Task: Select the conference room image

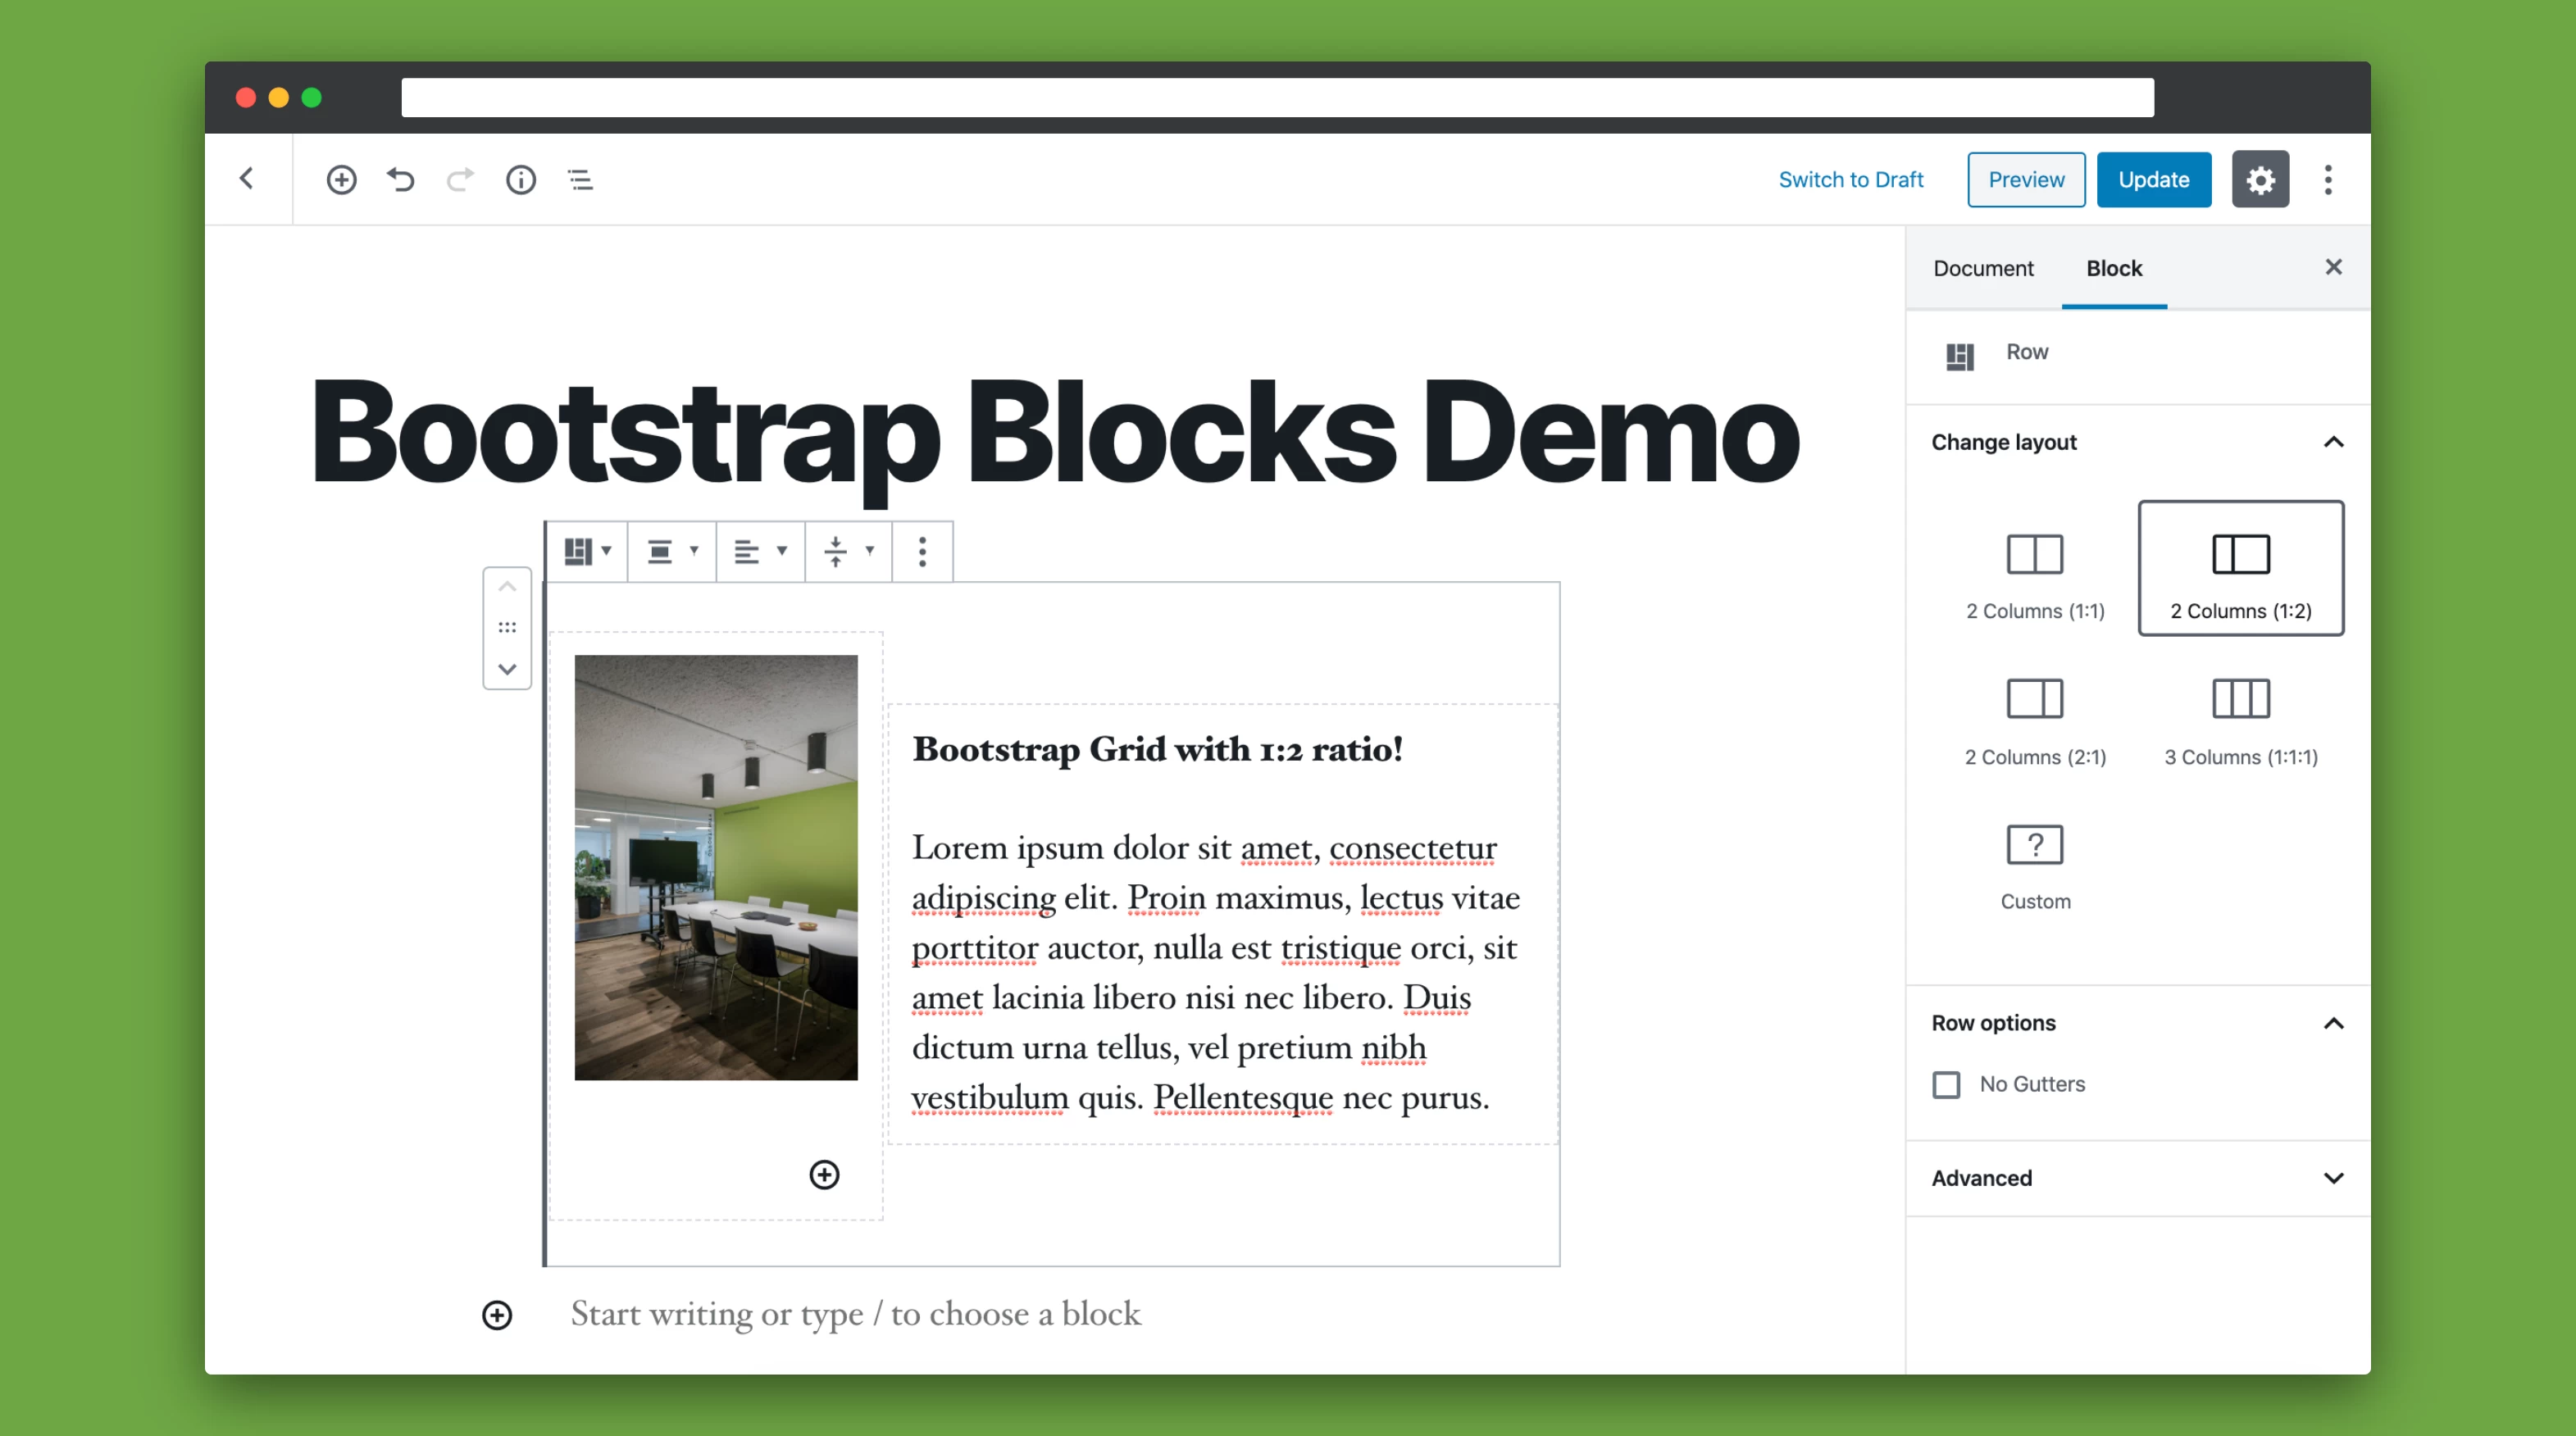Action: point(716,868)
